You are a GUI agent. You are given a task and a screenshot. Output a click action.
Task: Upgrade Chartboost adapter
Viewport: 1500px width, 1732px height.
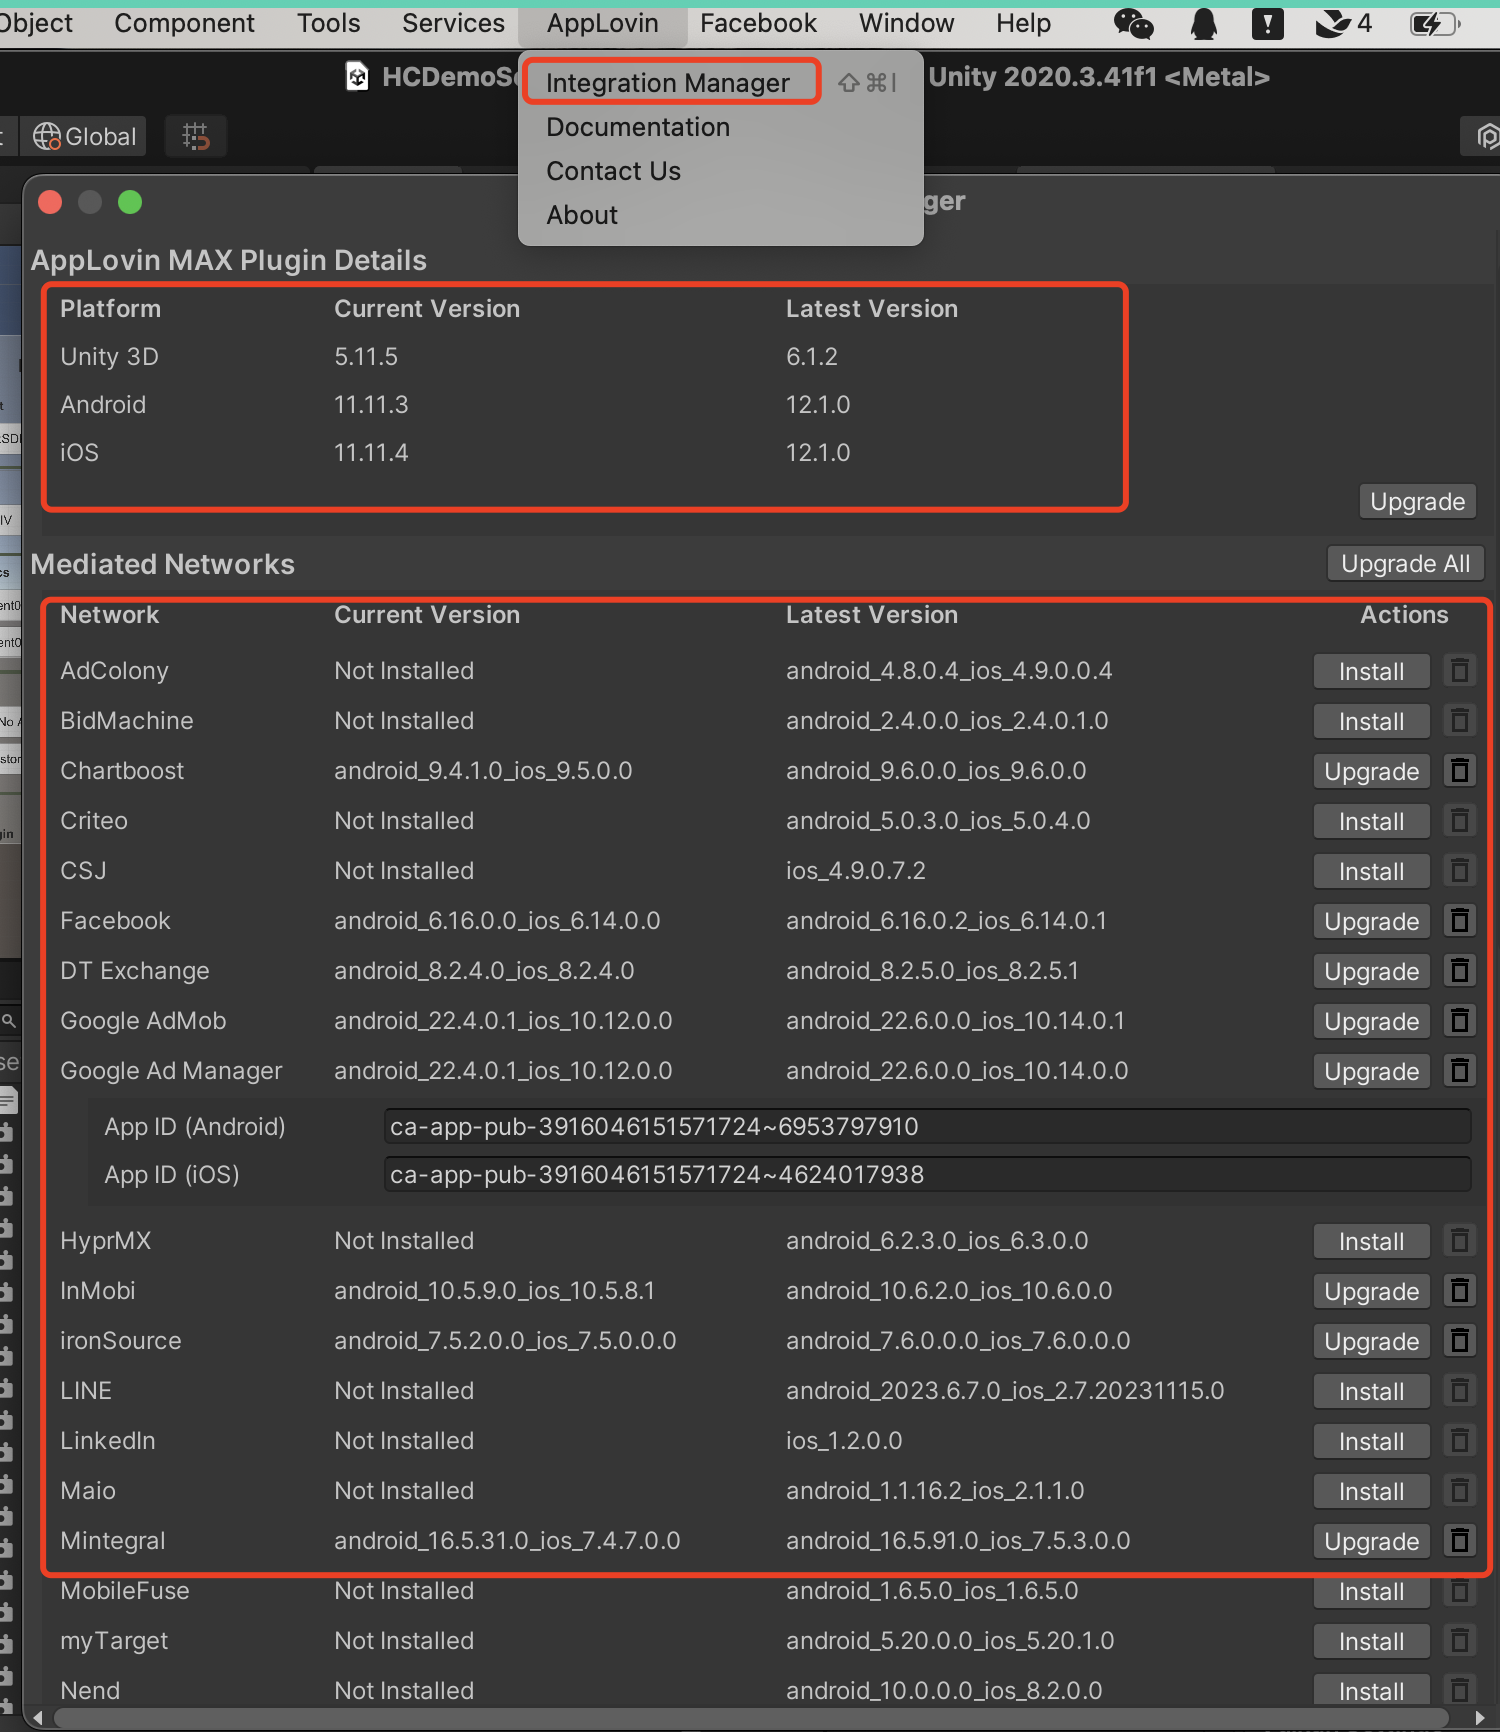(1371, 772)
